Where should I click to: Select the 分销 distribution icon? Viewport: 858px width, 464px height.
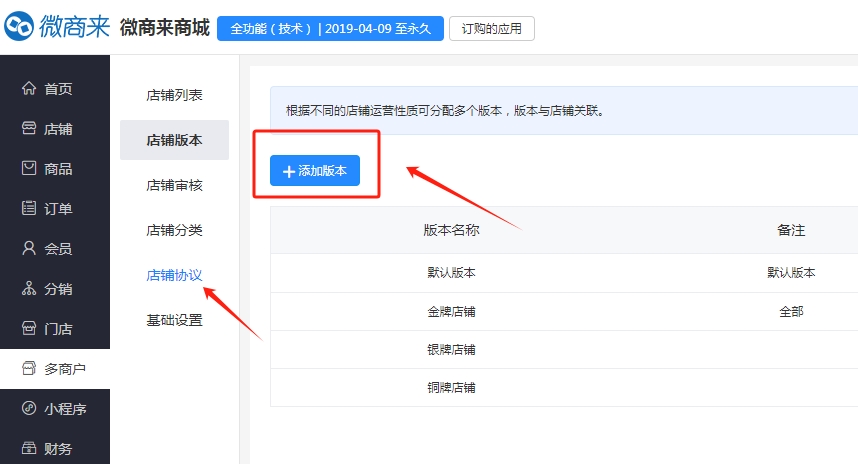tap(29, 289)
